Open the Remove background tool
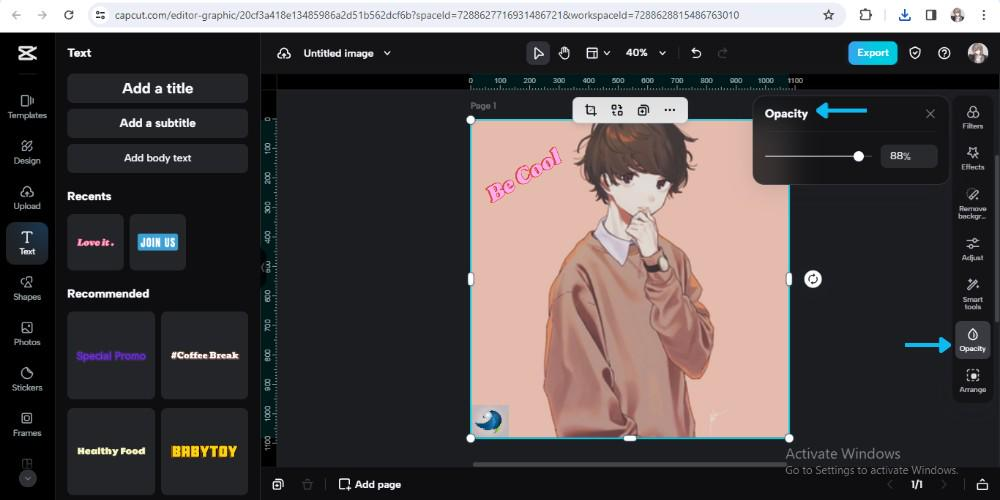1000x500 pixels. 973,204
